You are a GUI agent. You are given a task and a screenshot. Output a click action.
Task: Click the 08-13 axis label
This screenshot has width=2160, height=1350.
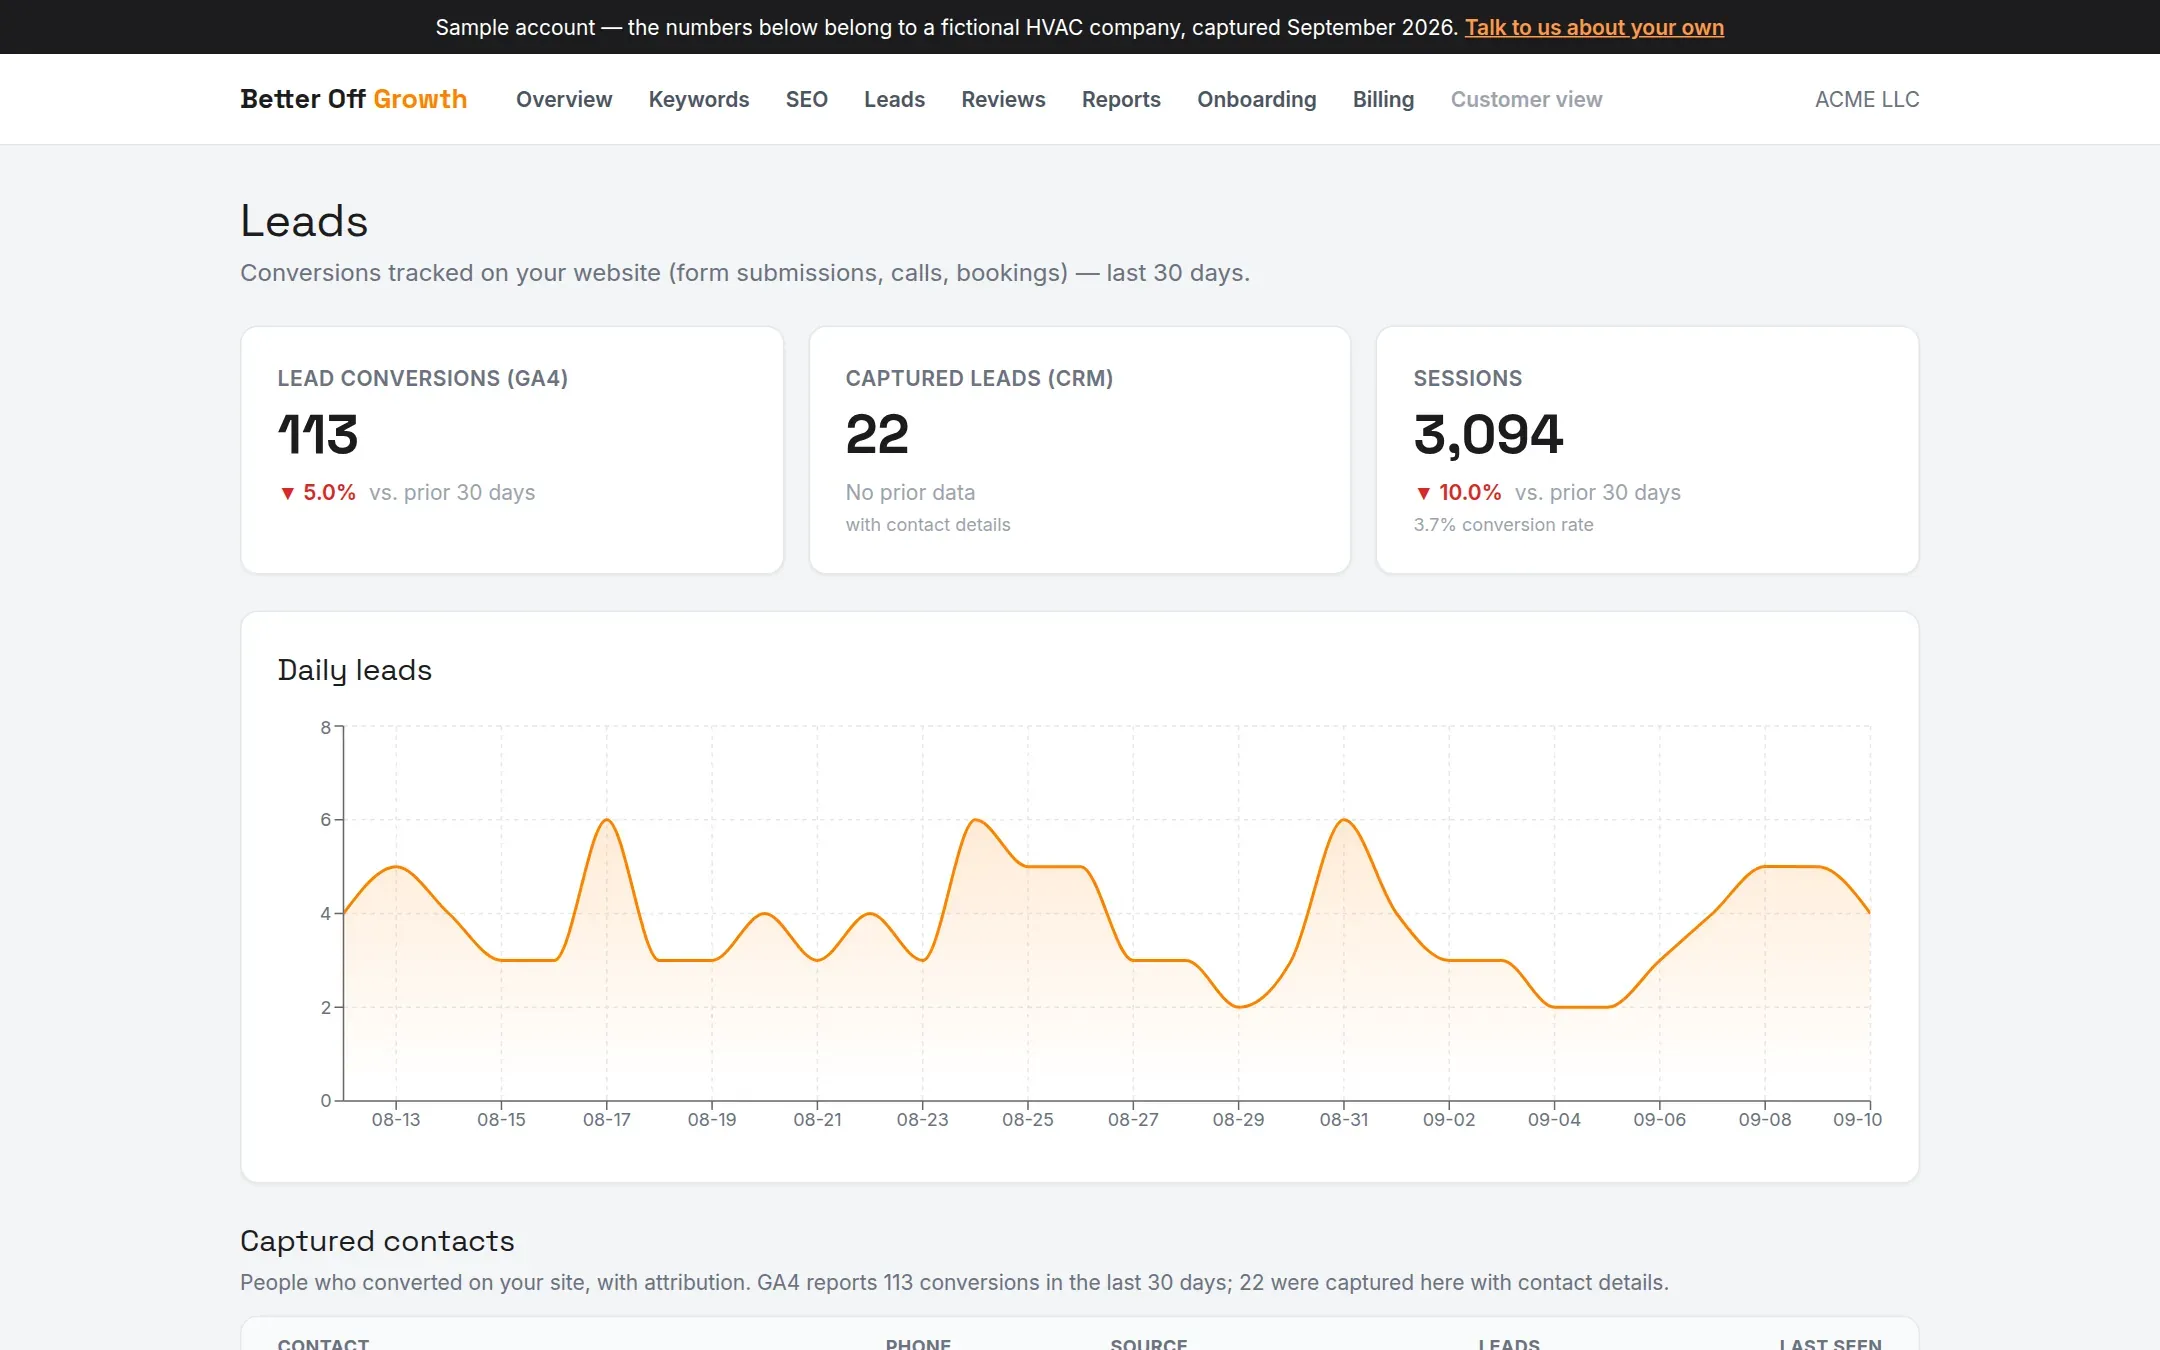click(396, 1120)
